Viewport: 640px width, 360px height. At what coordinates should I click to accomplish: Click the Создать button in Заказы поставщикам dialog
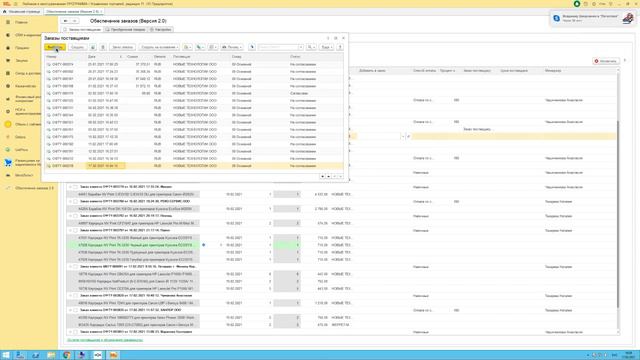tap(77, 47)
